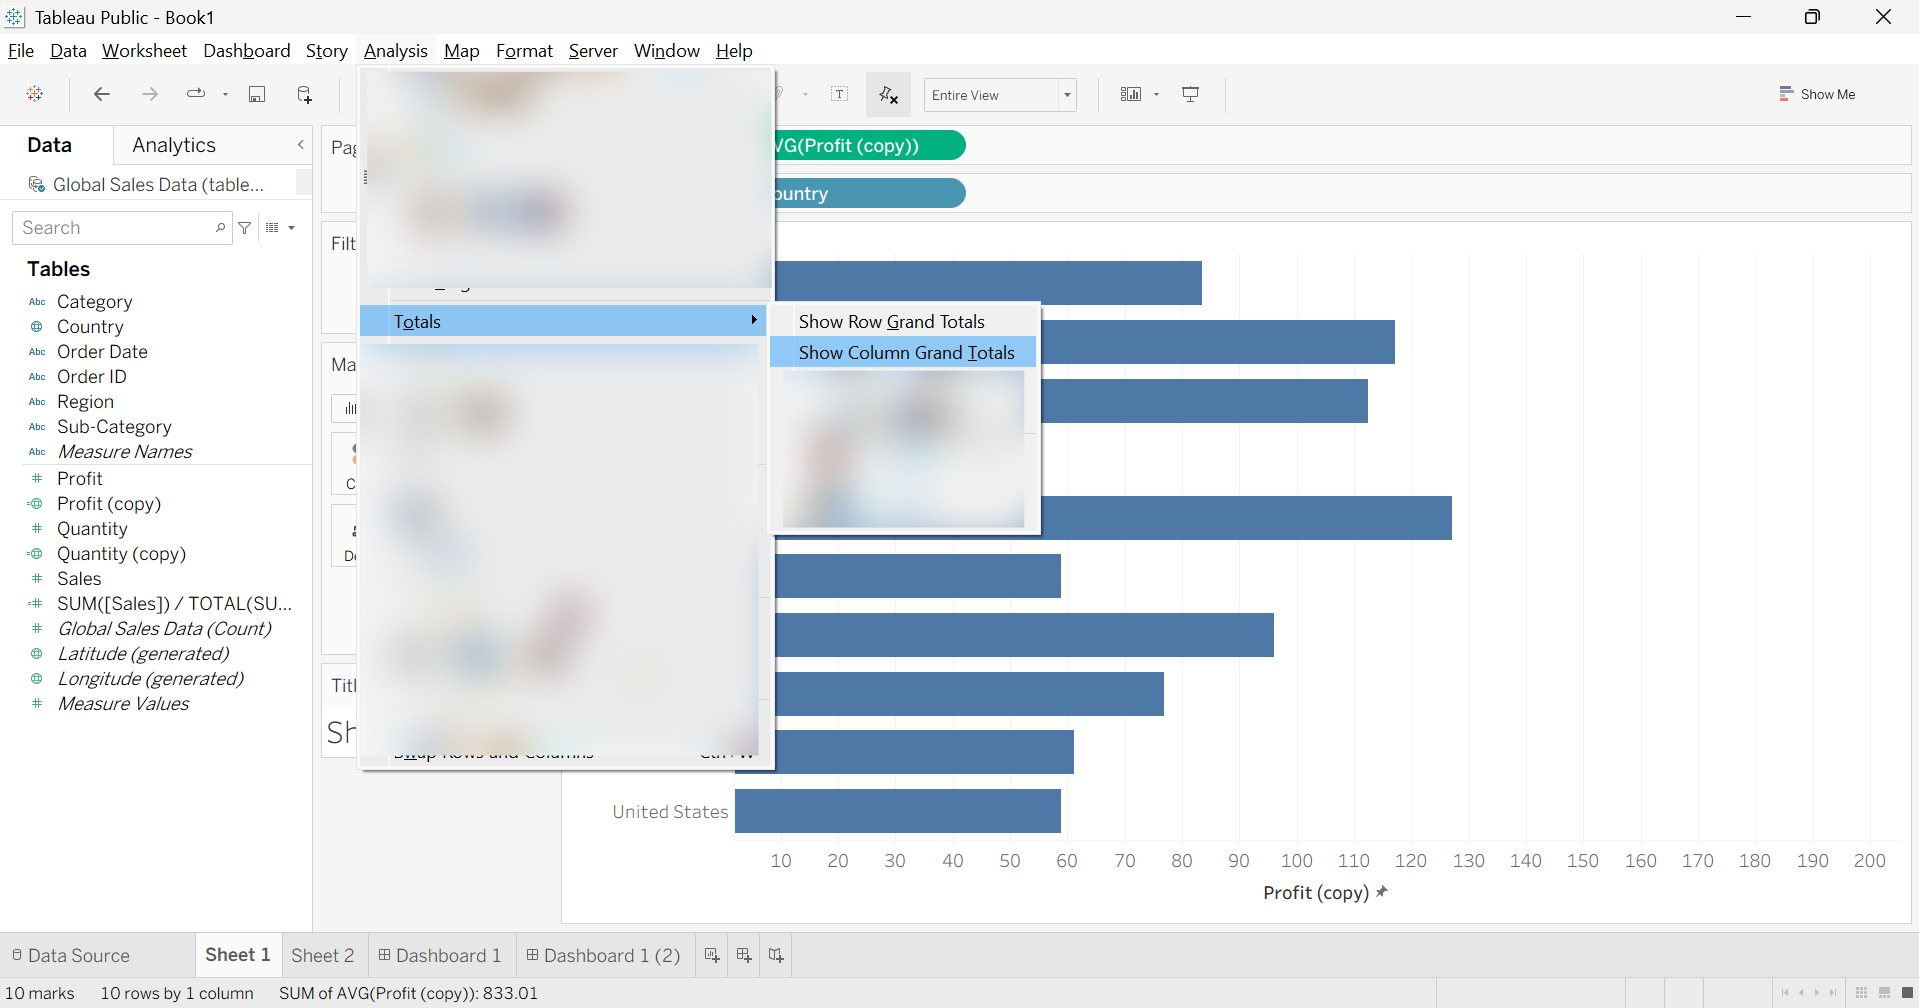Image resolution: width=1919 pixels, height=1008 pixels.
Task: Open the Sheet 2 tab
Action: (323, 955)
